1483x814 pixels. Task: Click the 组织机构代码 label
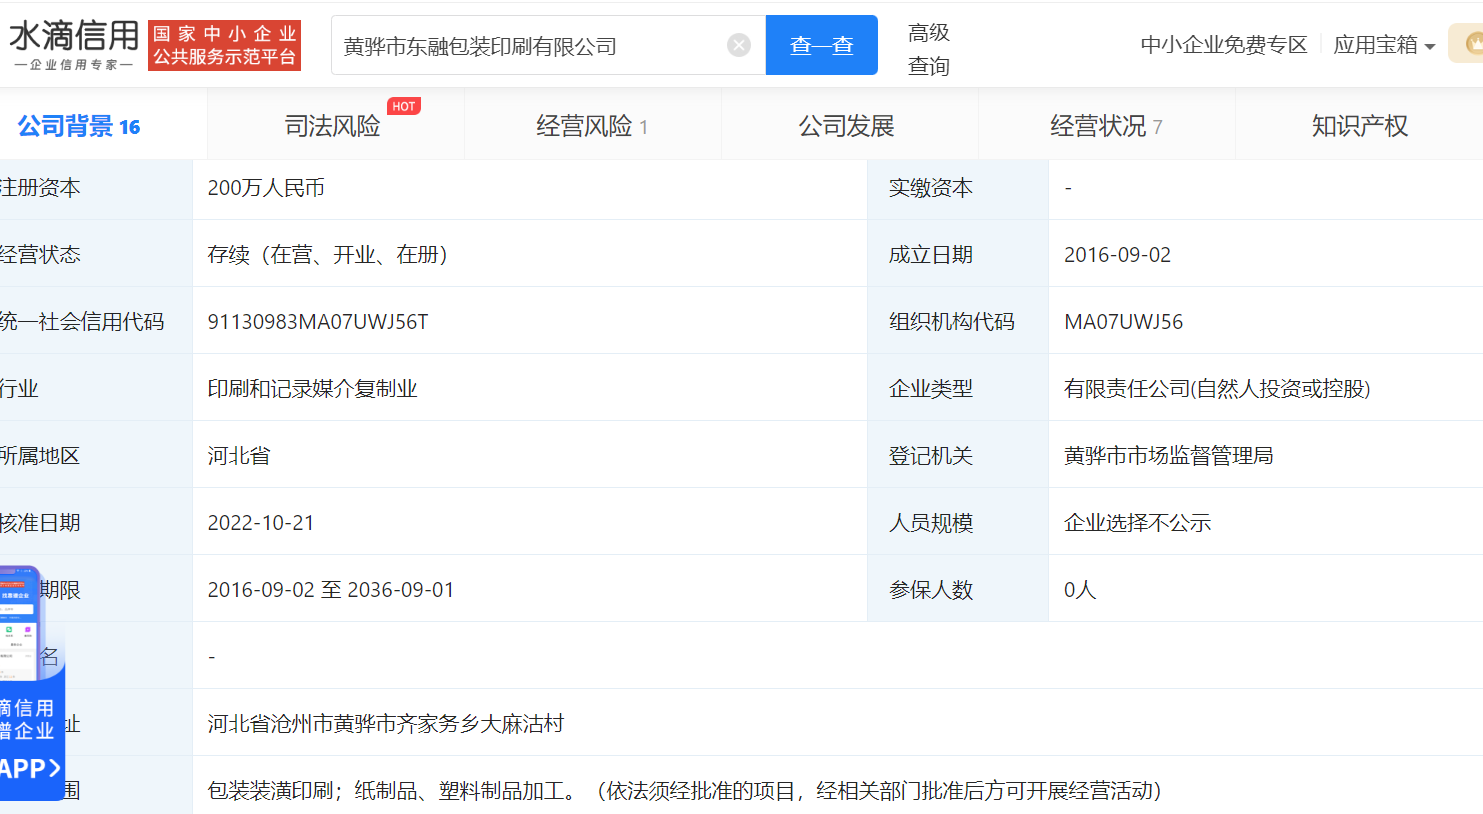(952, 322)
